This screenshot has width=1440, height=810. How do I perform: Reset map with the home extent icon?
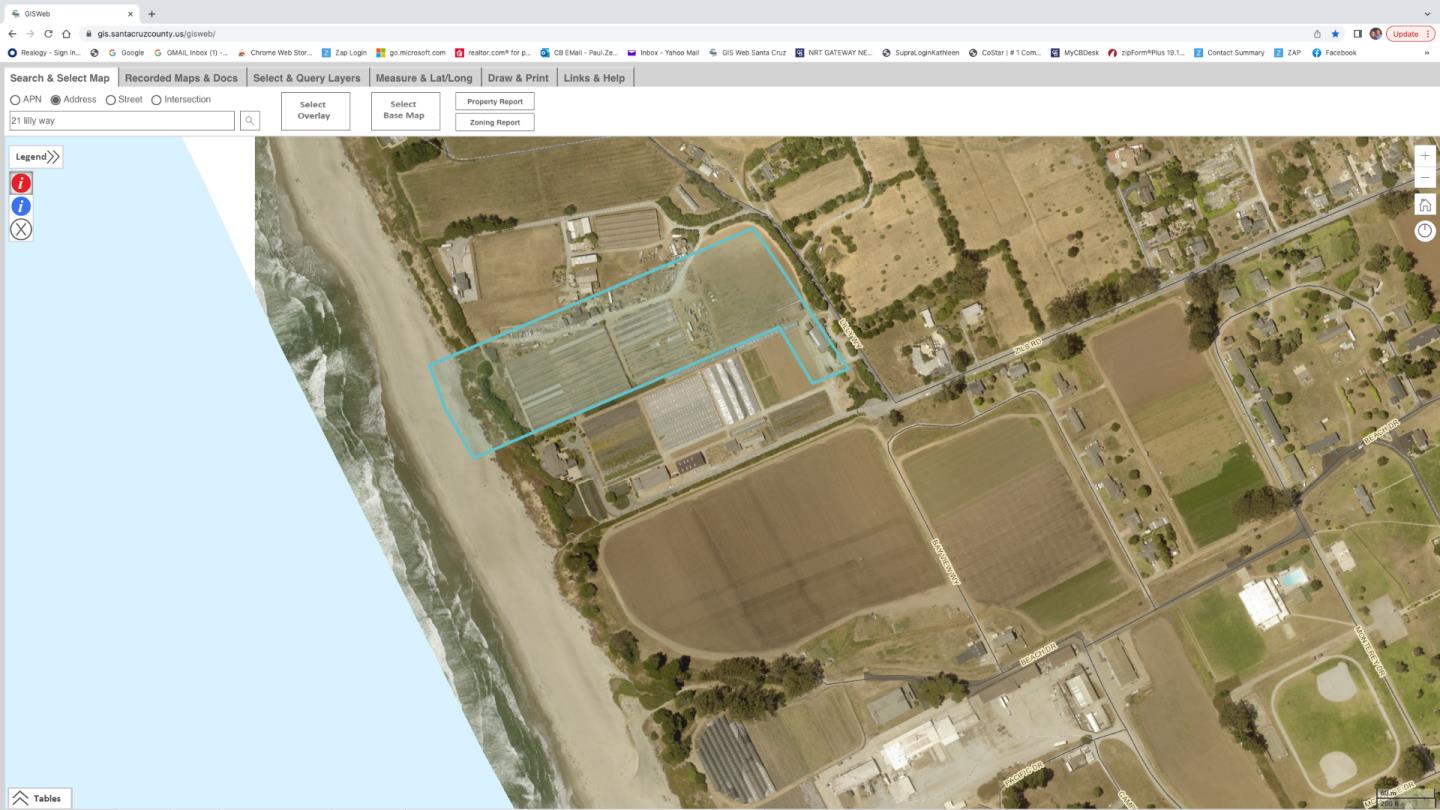tap(1425, 205)
